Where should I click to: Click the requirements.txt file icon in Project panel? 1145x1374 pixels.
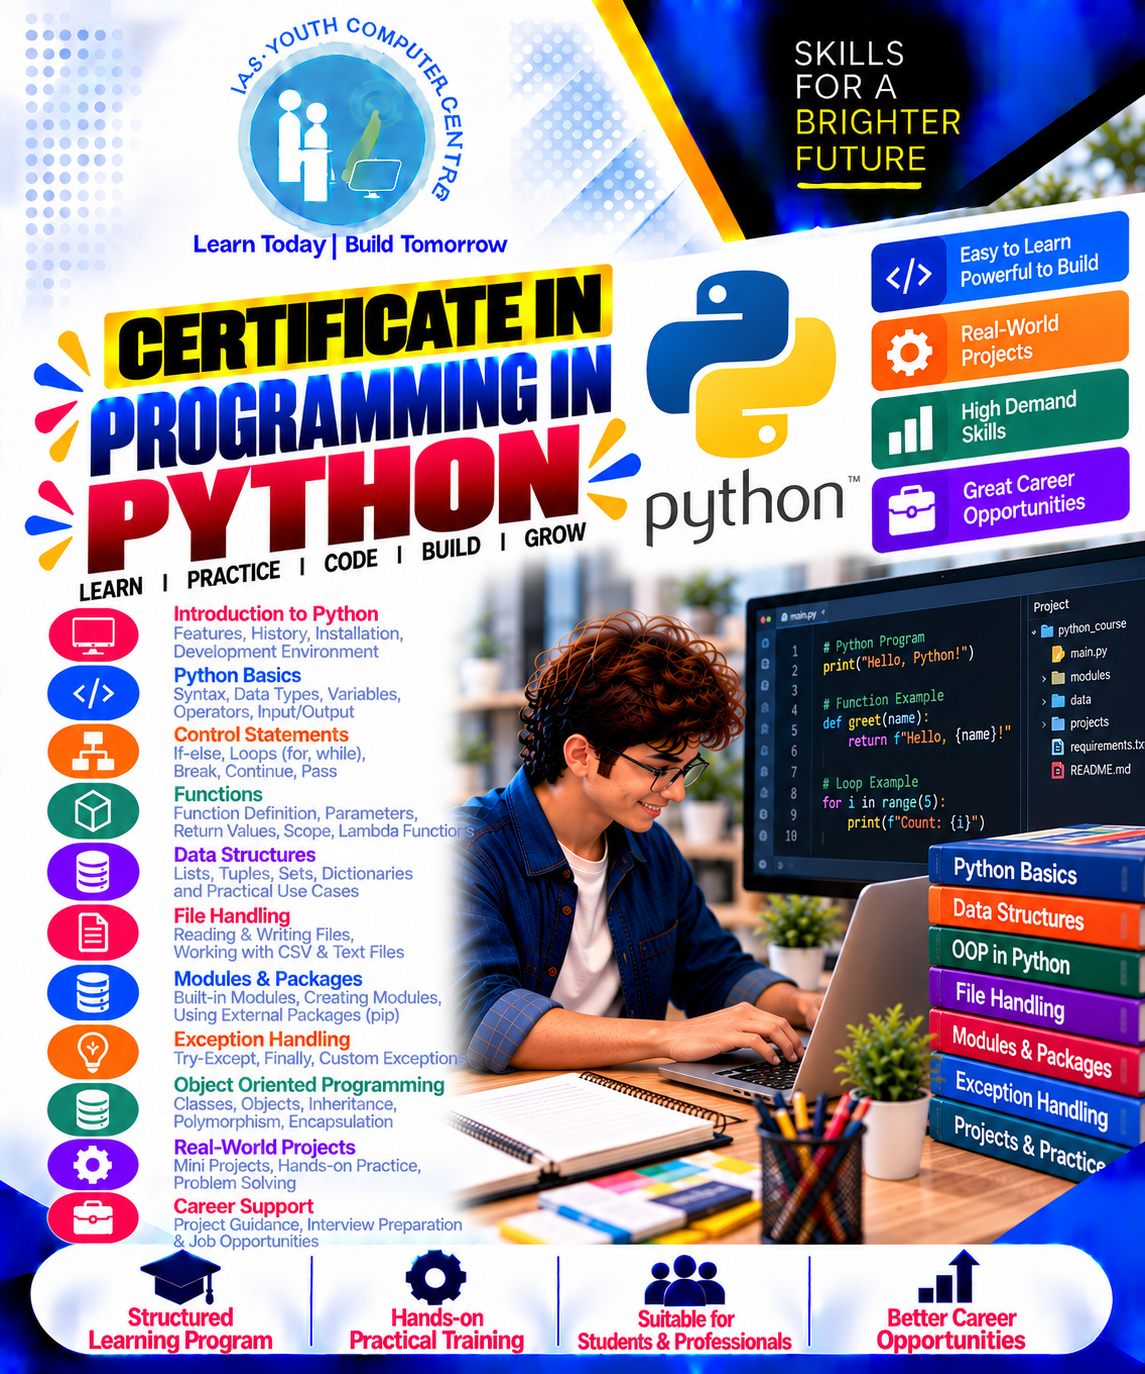click(1057, 747)
